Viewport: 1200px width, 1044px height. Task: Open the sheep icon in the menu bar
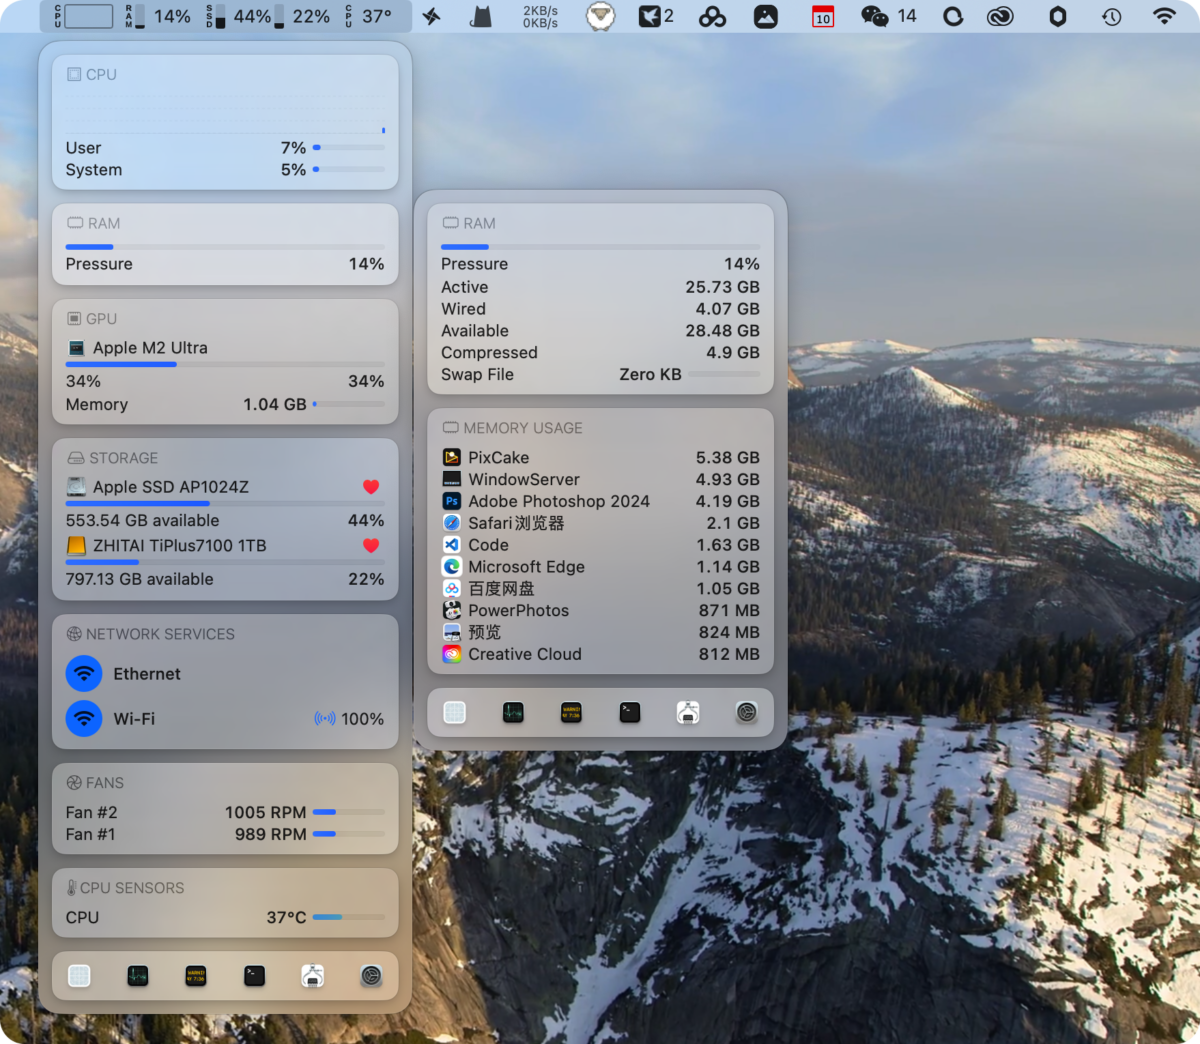600,16
